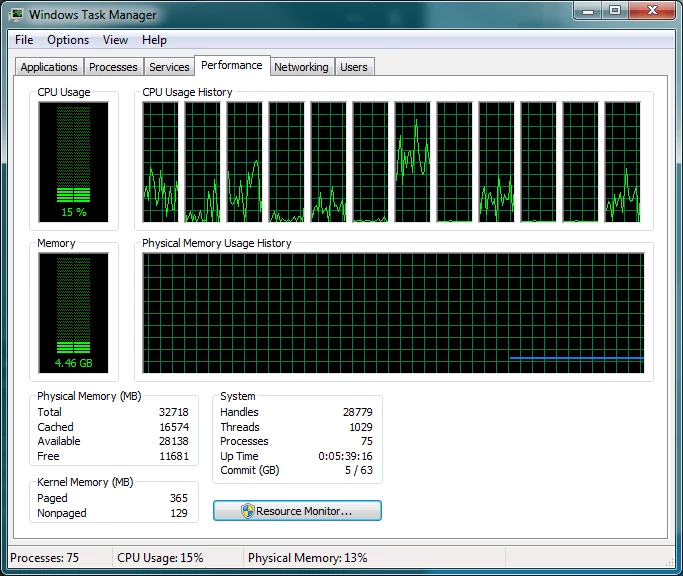Open the Help menu
The height and width of the screenshot is (576, 683).
[154, 40]
